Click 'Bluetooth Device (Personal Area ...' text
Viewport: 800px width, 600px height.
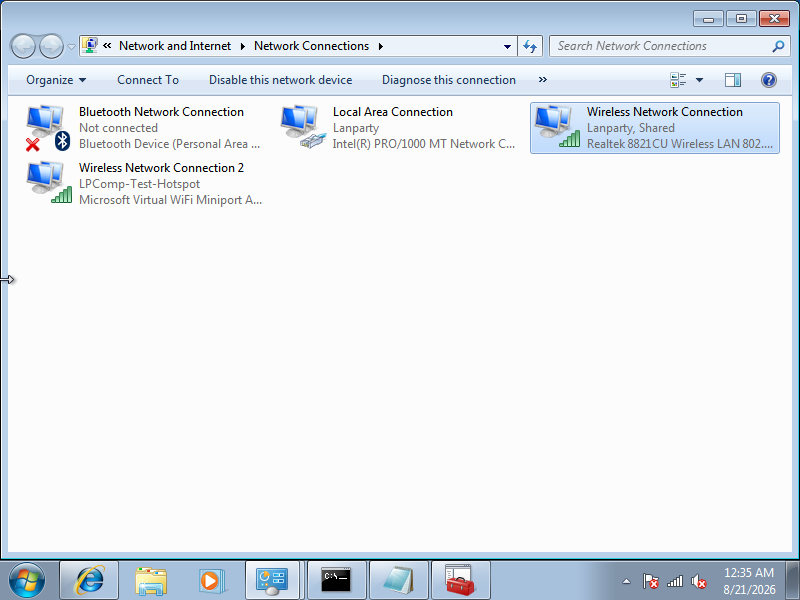(x=169, y=144)
